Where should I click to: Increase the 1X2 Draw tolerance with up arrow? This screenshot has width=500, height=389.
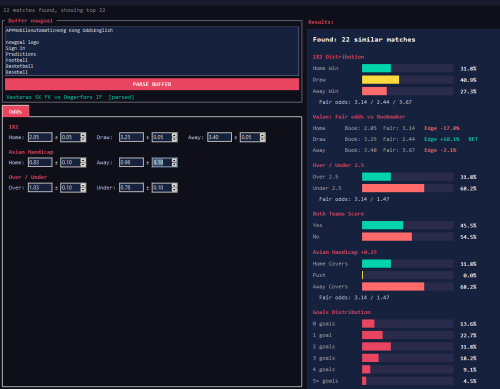pos(174,135)
